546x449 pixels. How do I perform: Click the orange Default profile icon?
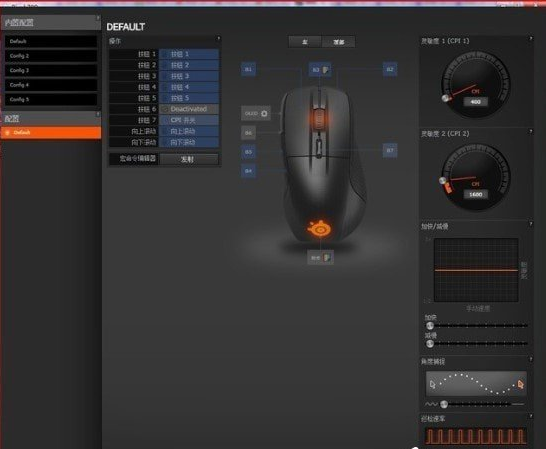(x=8, y=133)
